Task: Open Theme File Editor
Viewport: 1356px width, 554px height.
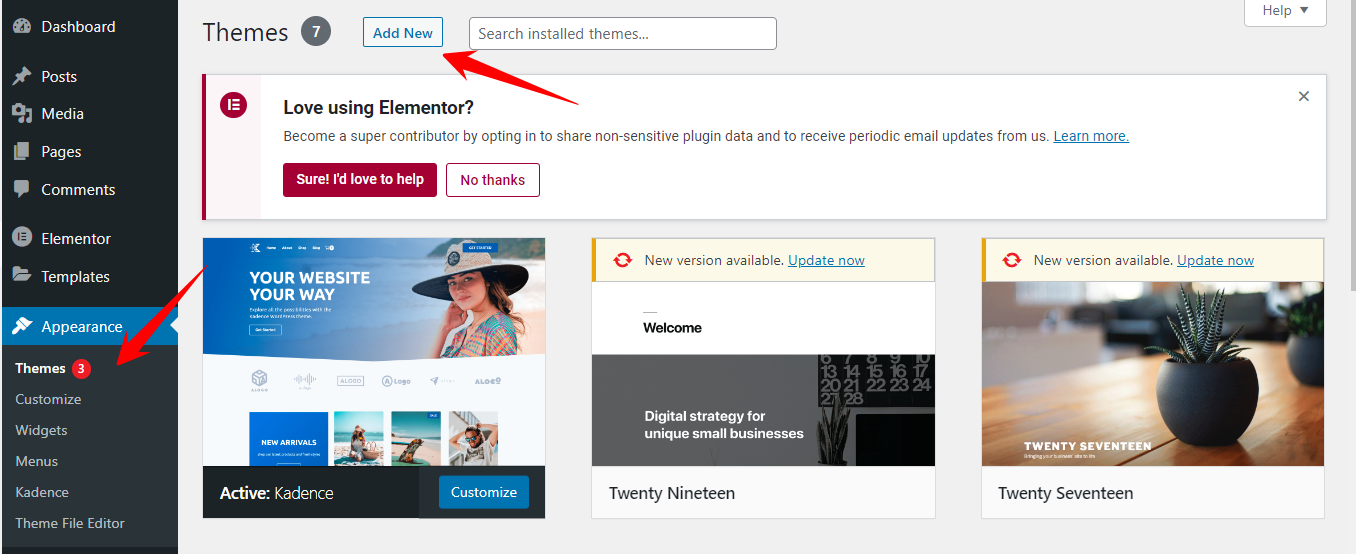Action: [70, 523]
